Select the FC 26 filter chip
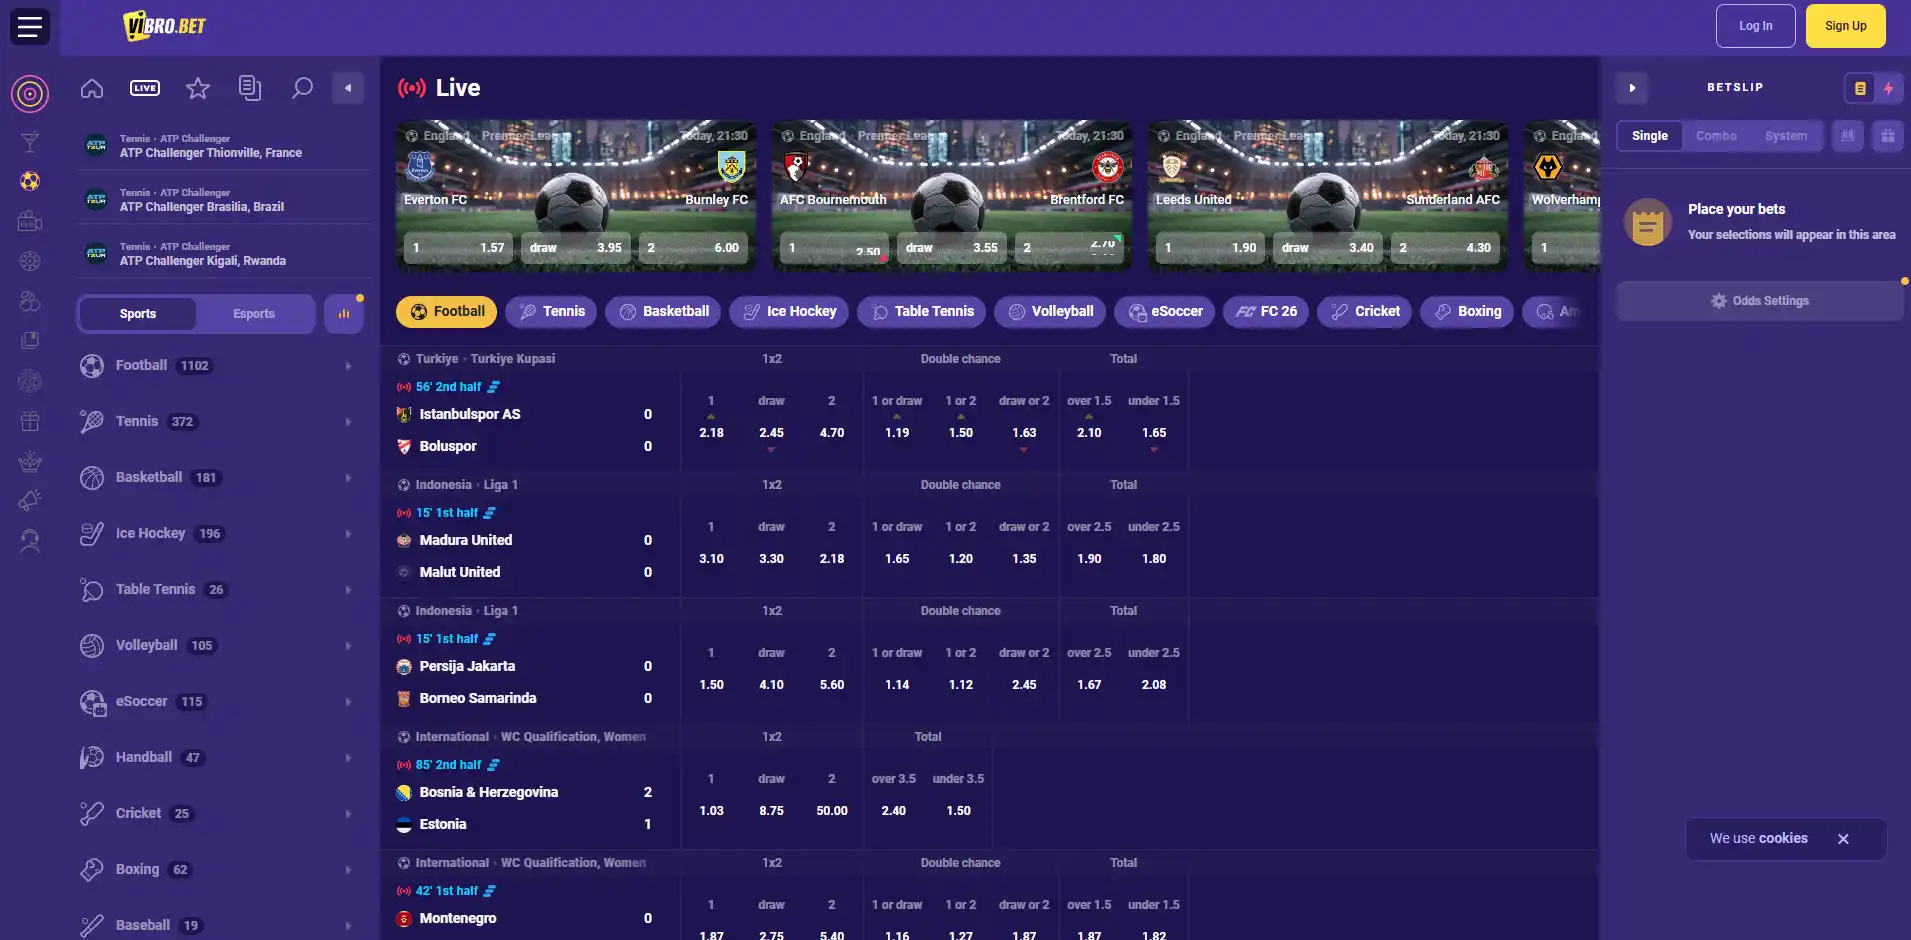Viewport: 1911px width, 940px height. 1266,312
